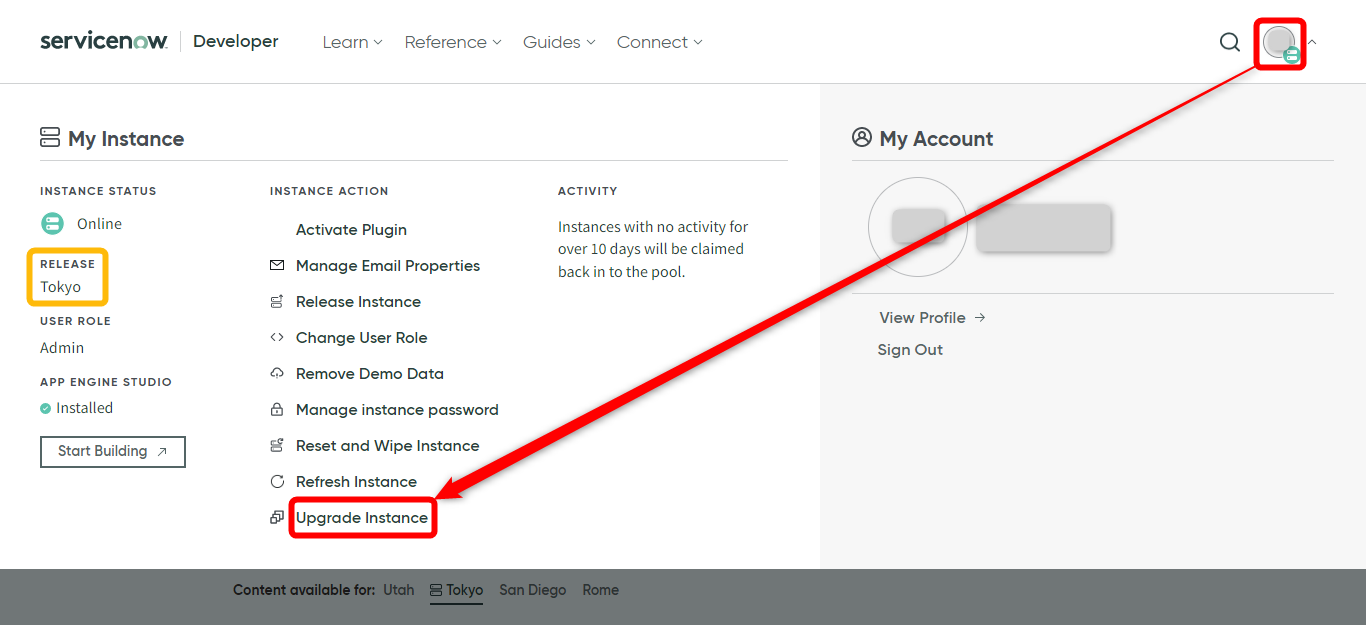Click the Start Building button

coord(112,451)
